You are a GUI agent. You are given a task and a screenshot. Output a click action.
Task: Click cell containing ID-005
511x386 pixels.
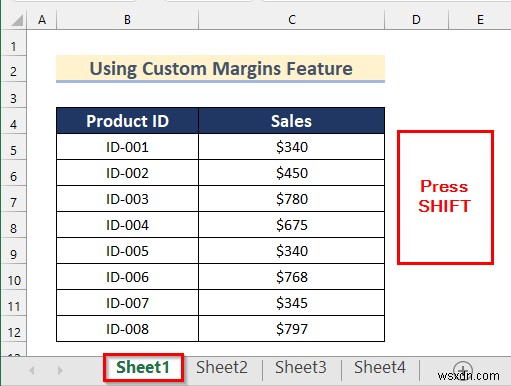tap(127, 251)
